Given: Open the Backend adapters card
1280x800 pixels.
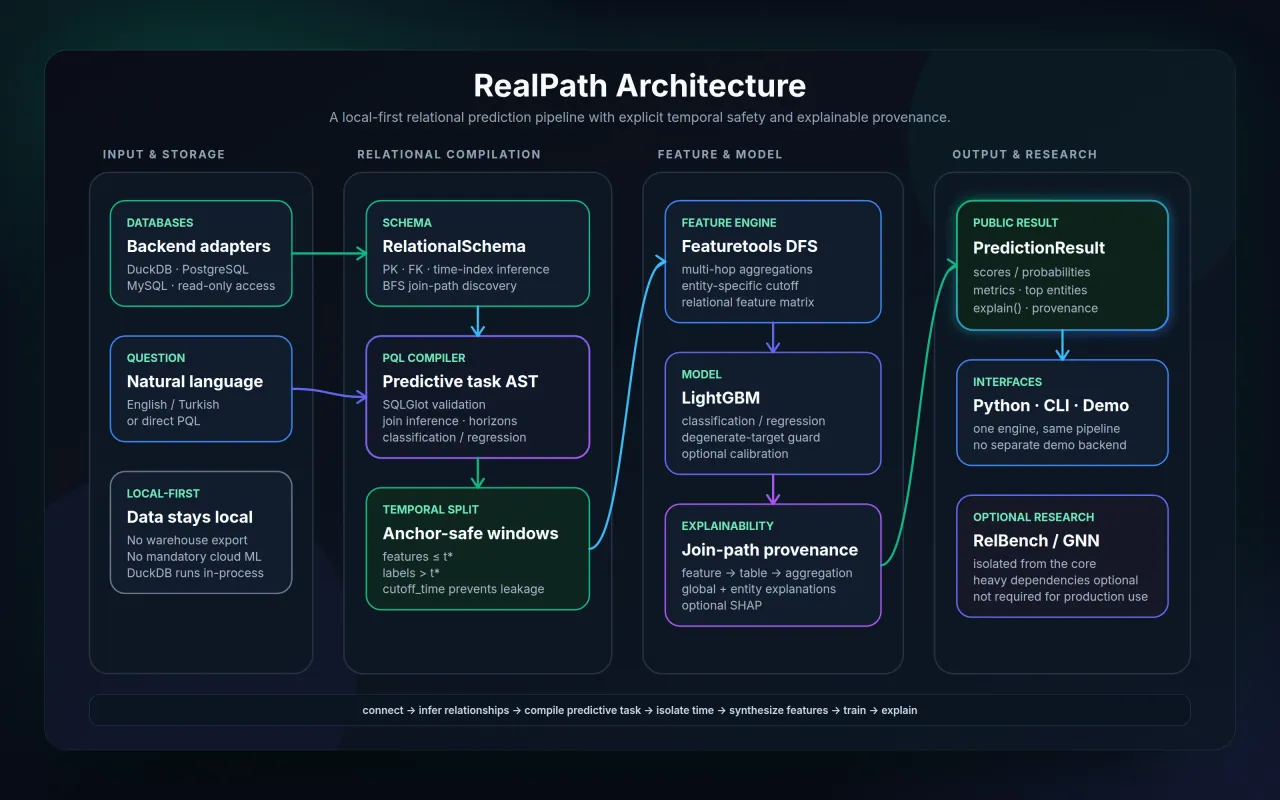Looking at the screenshot, I should point(201,253).
